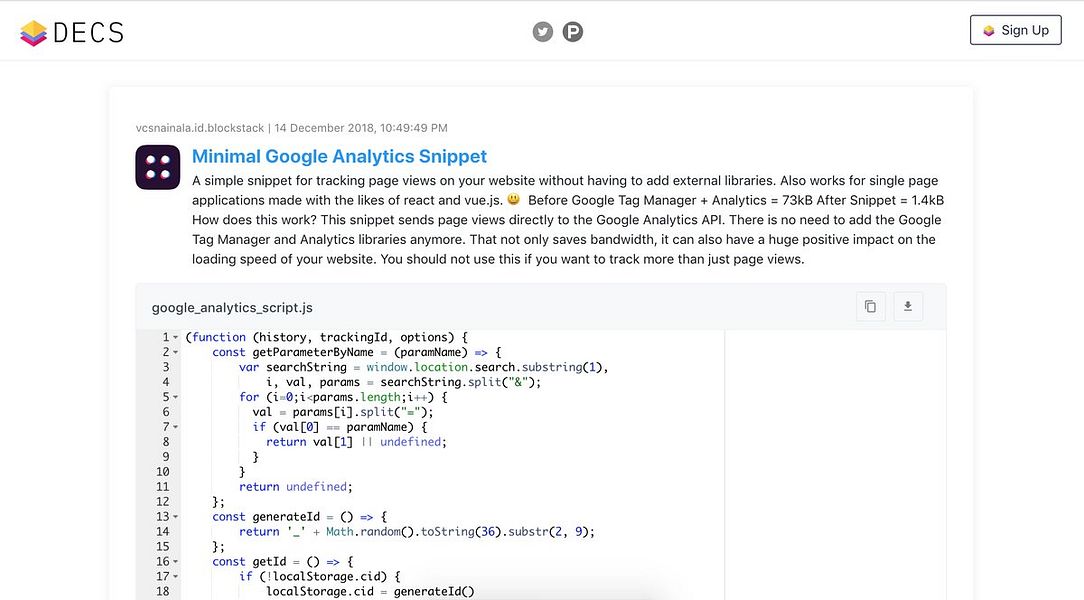
Task: Click the DECS wordmark text
Action: [88, 33]
